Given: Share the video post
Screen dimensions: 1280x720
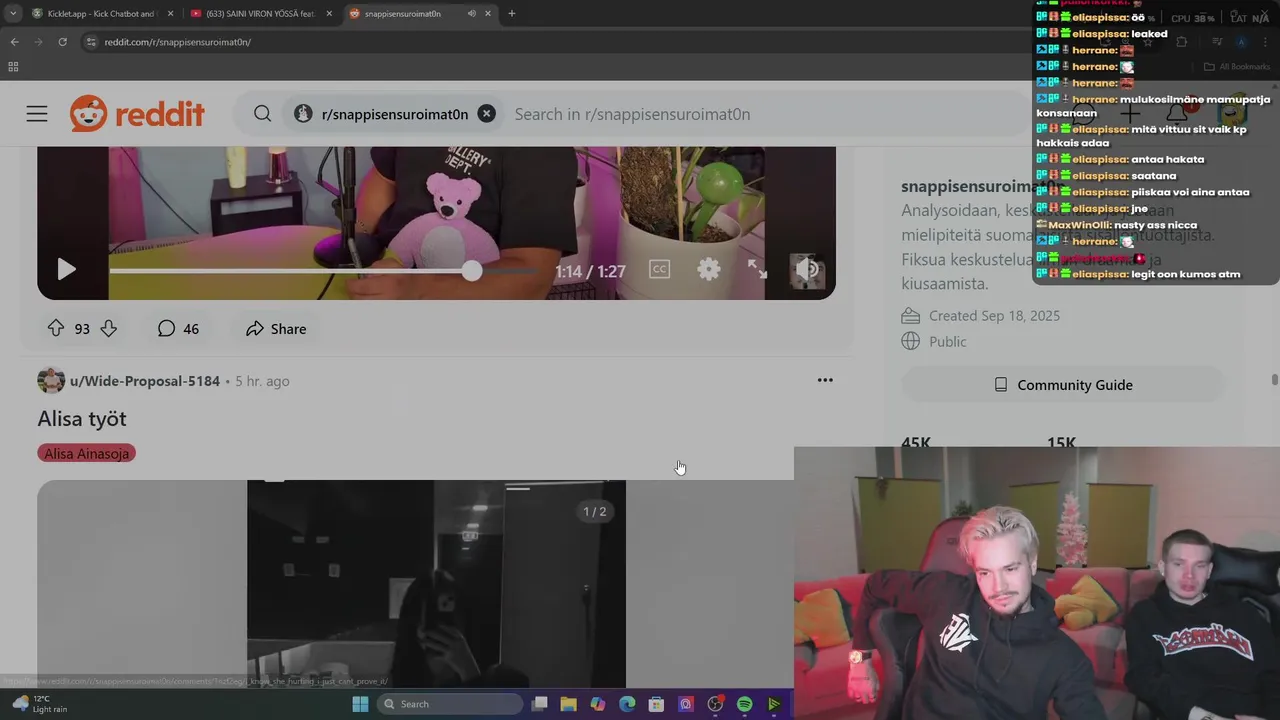Looking at the screenshot, I should (x=276, y=328).
